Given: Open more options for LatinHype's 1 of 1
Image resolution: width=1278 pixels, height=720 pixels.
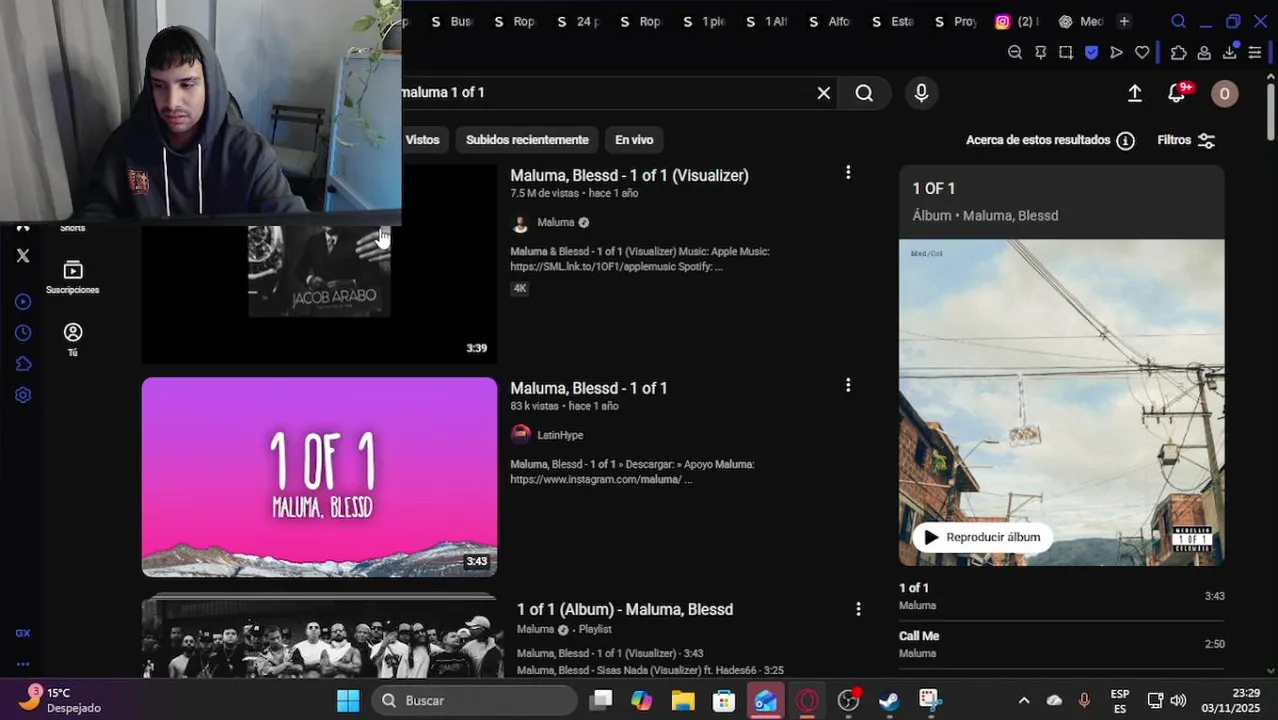Looking at the screenshot, I should (x=848, y=385).
